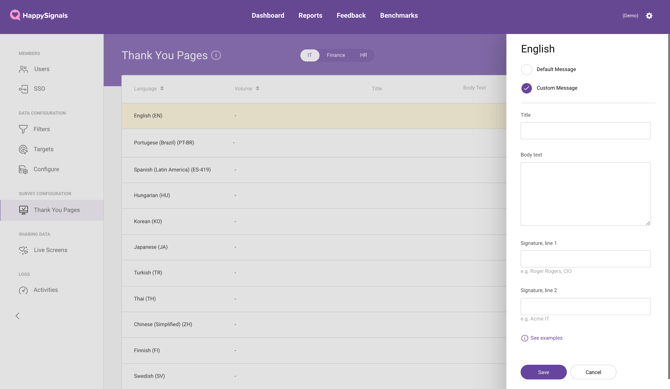This screenshot has height=389, width=670.
Task: Click the Save button
Action: point(544,372)
